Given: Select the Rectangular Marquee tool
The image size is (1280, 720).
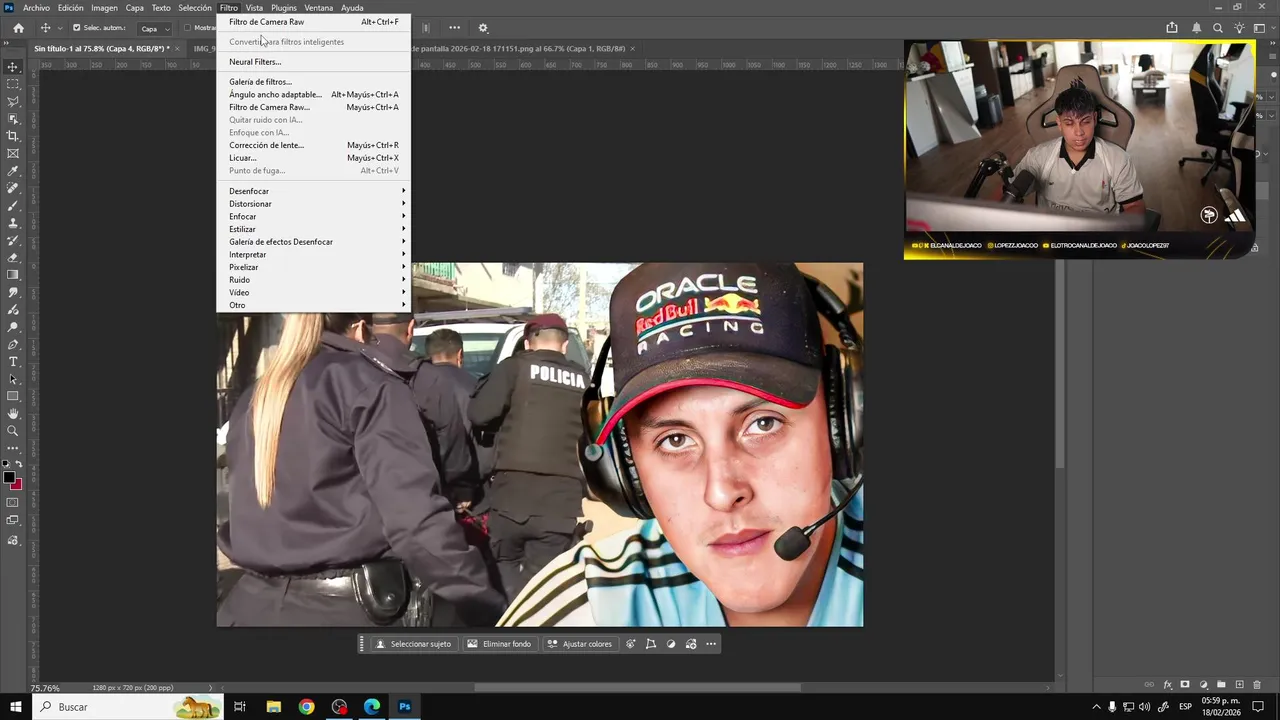Looking at the screenshot, I should (x=13, y=84).
